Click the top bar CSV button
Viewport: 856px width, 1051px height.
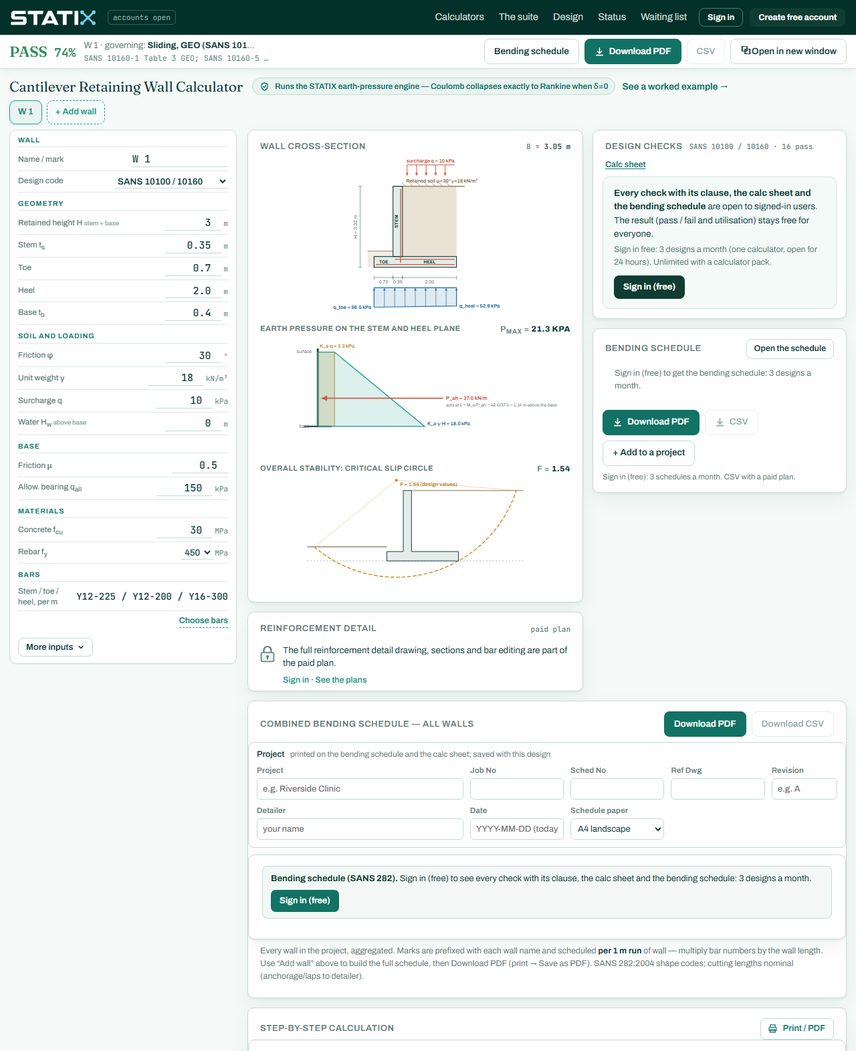pos(705,52)
